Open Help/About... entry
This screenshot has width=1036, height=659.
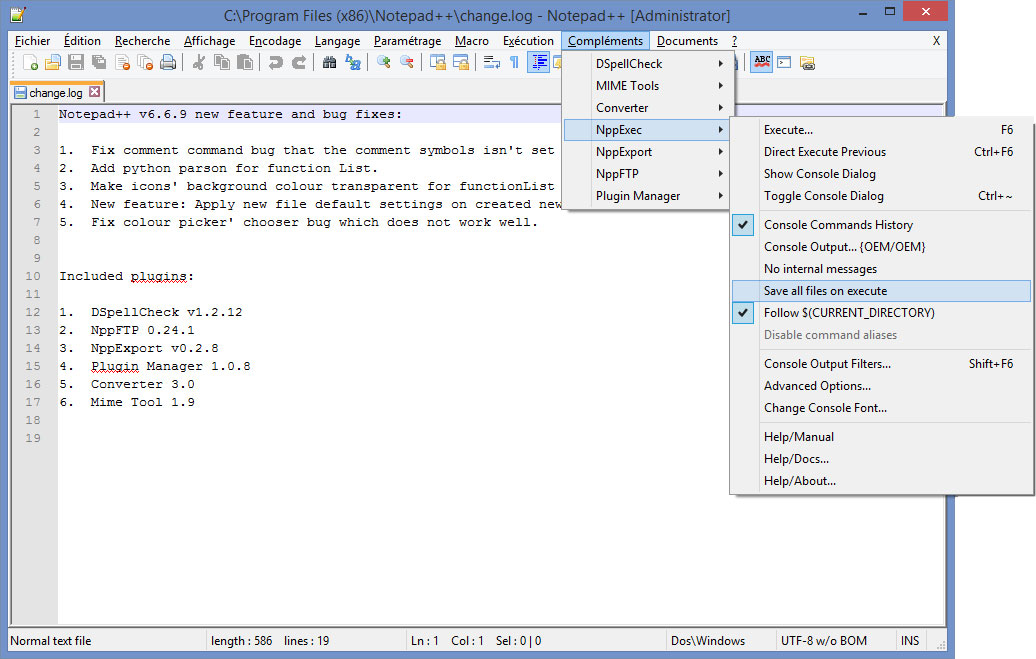881,481
